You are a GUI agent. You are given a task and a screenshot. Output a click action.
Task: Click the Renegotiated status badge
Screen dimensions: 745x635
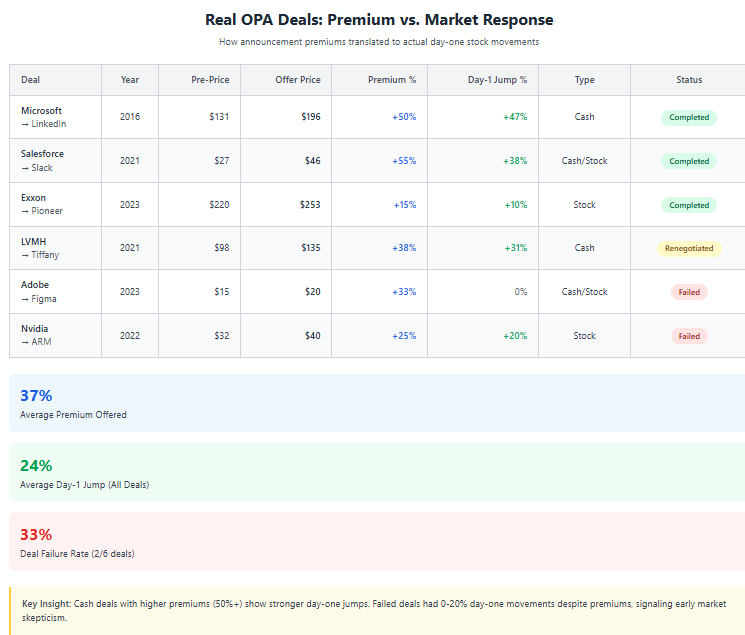click(x=689, y=248)
